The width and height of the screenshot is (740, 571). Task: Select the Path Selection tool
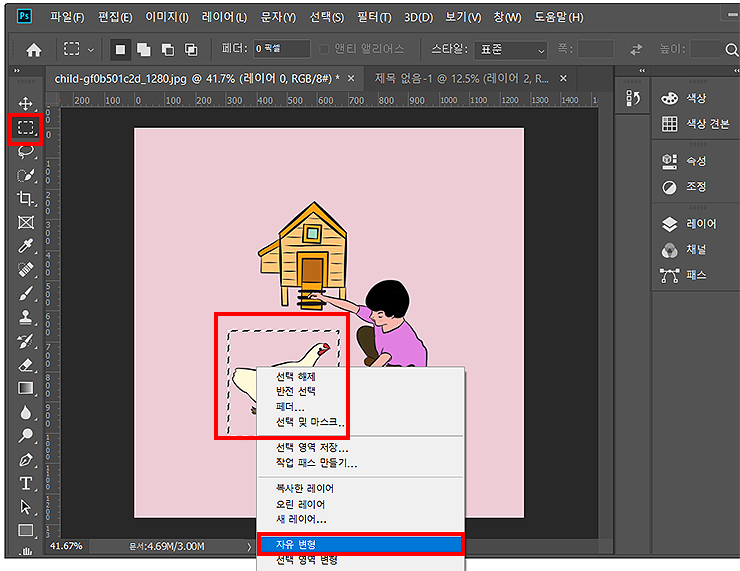click(25, 507)
